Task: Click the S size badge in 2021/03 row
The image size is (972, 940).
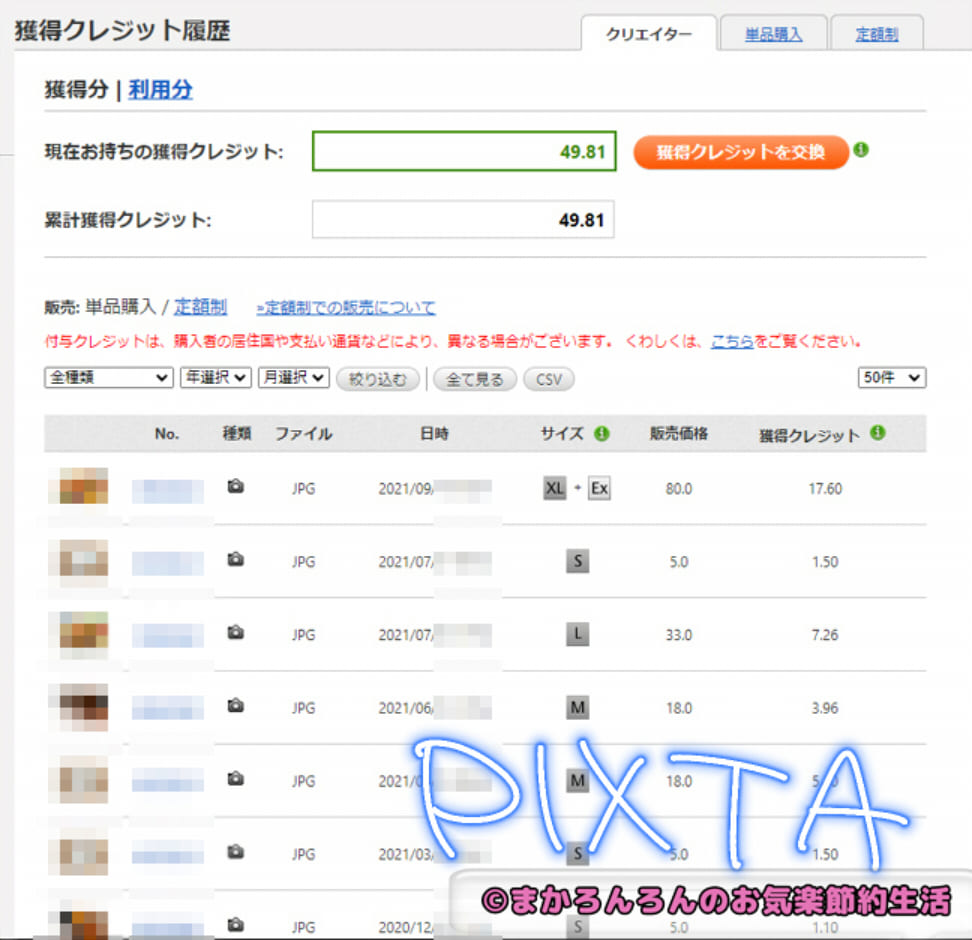Action: tap(577, 854)
